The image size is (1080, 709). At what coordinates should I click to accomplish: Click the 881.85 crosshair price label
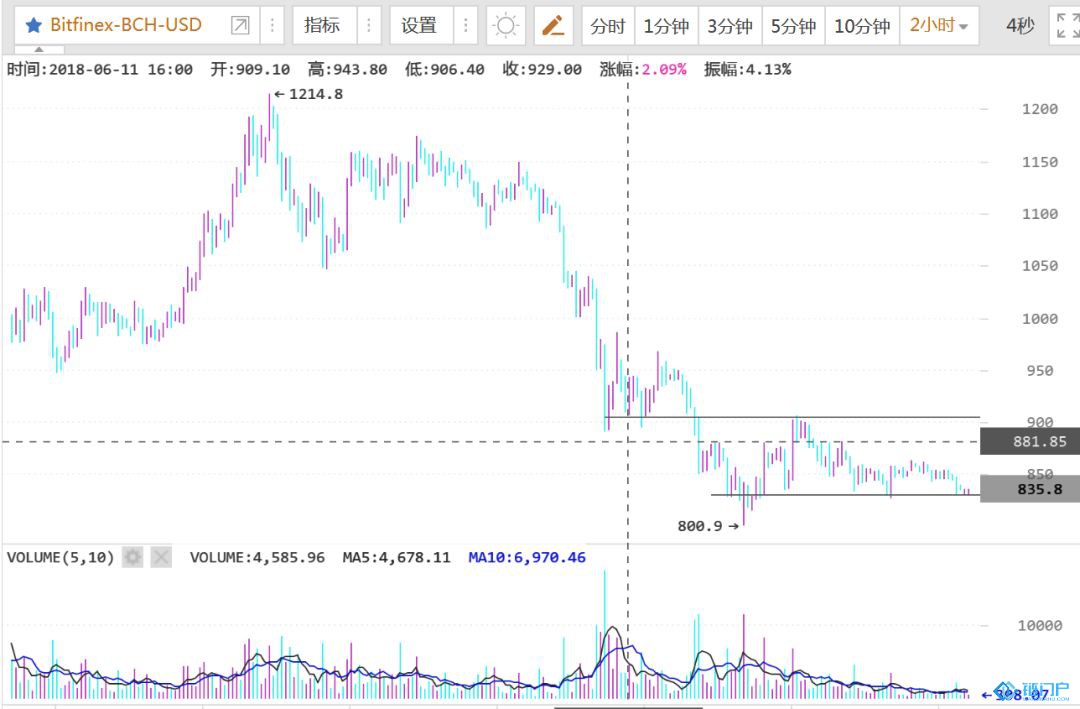pyautogui.click(x=1029, y=441)
